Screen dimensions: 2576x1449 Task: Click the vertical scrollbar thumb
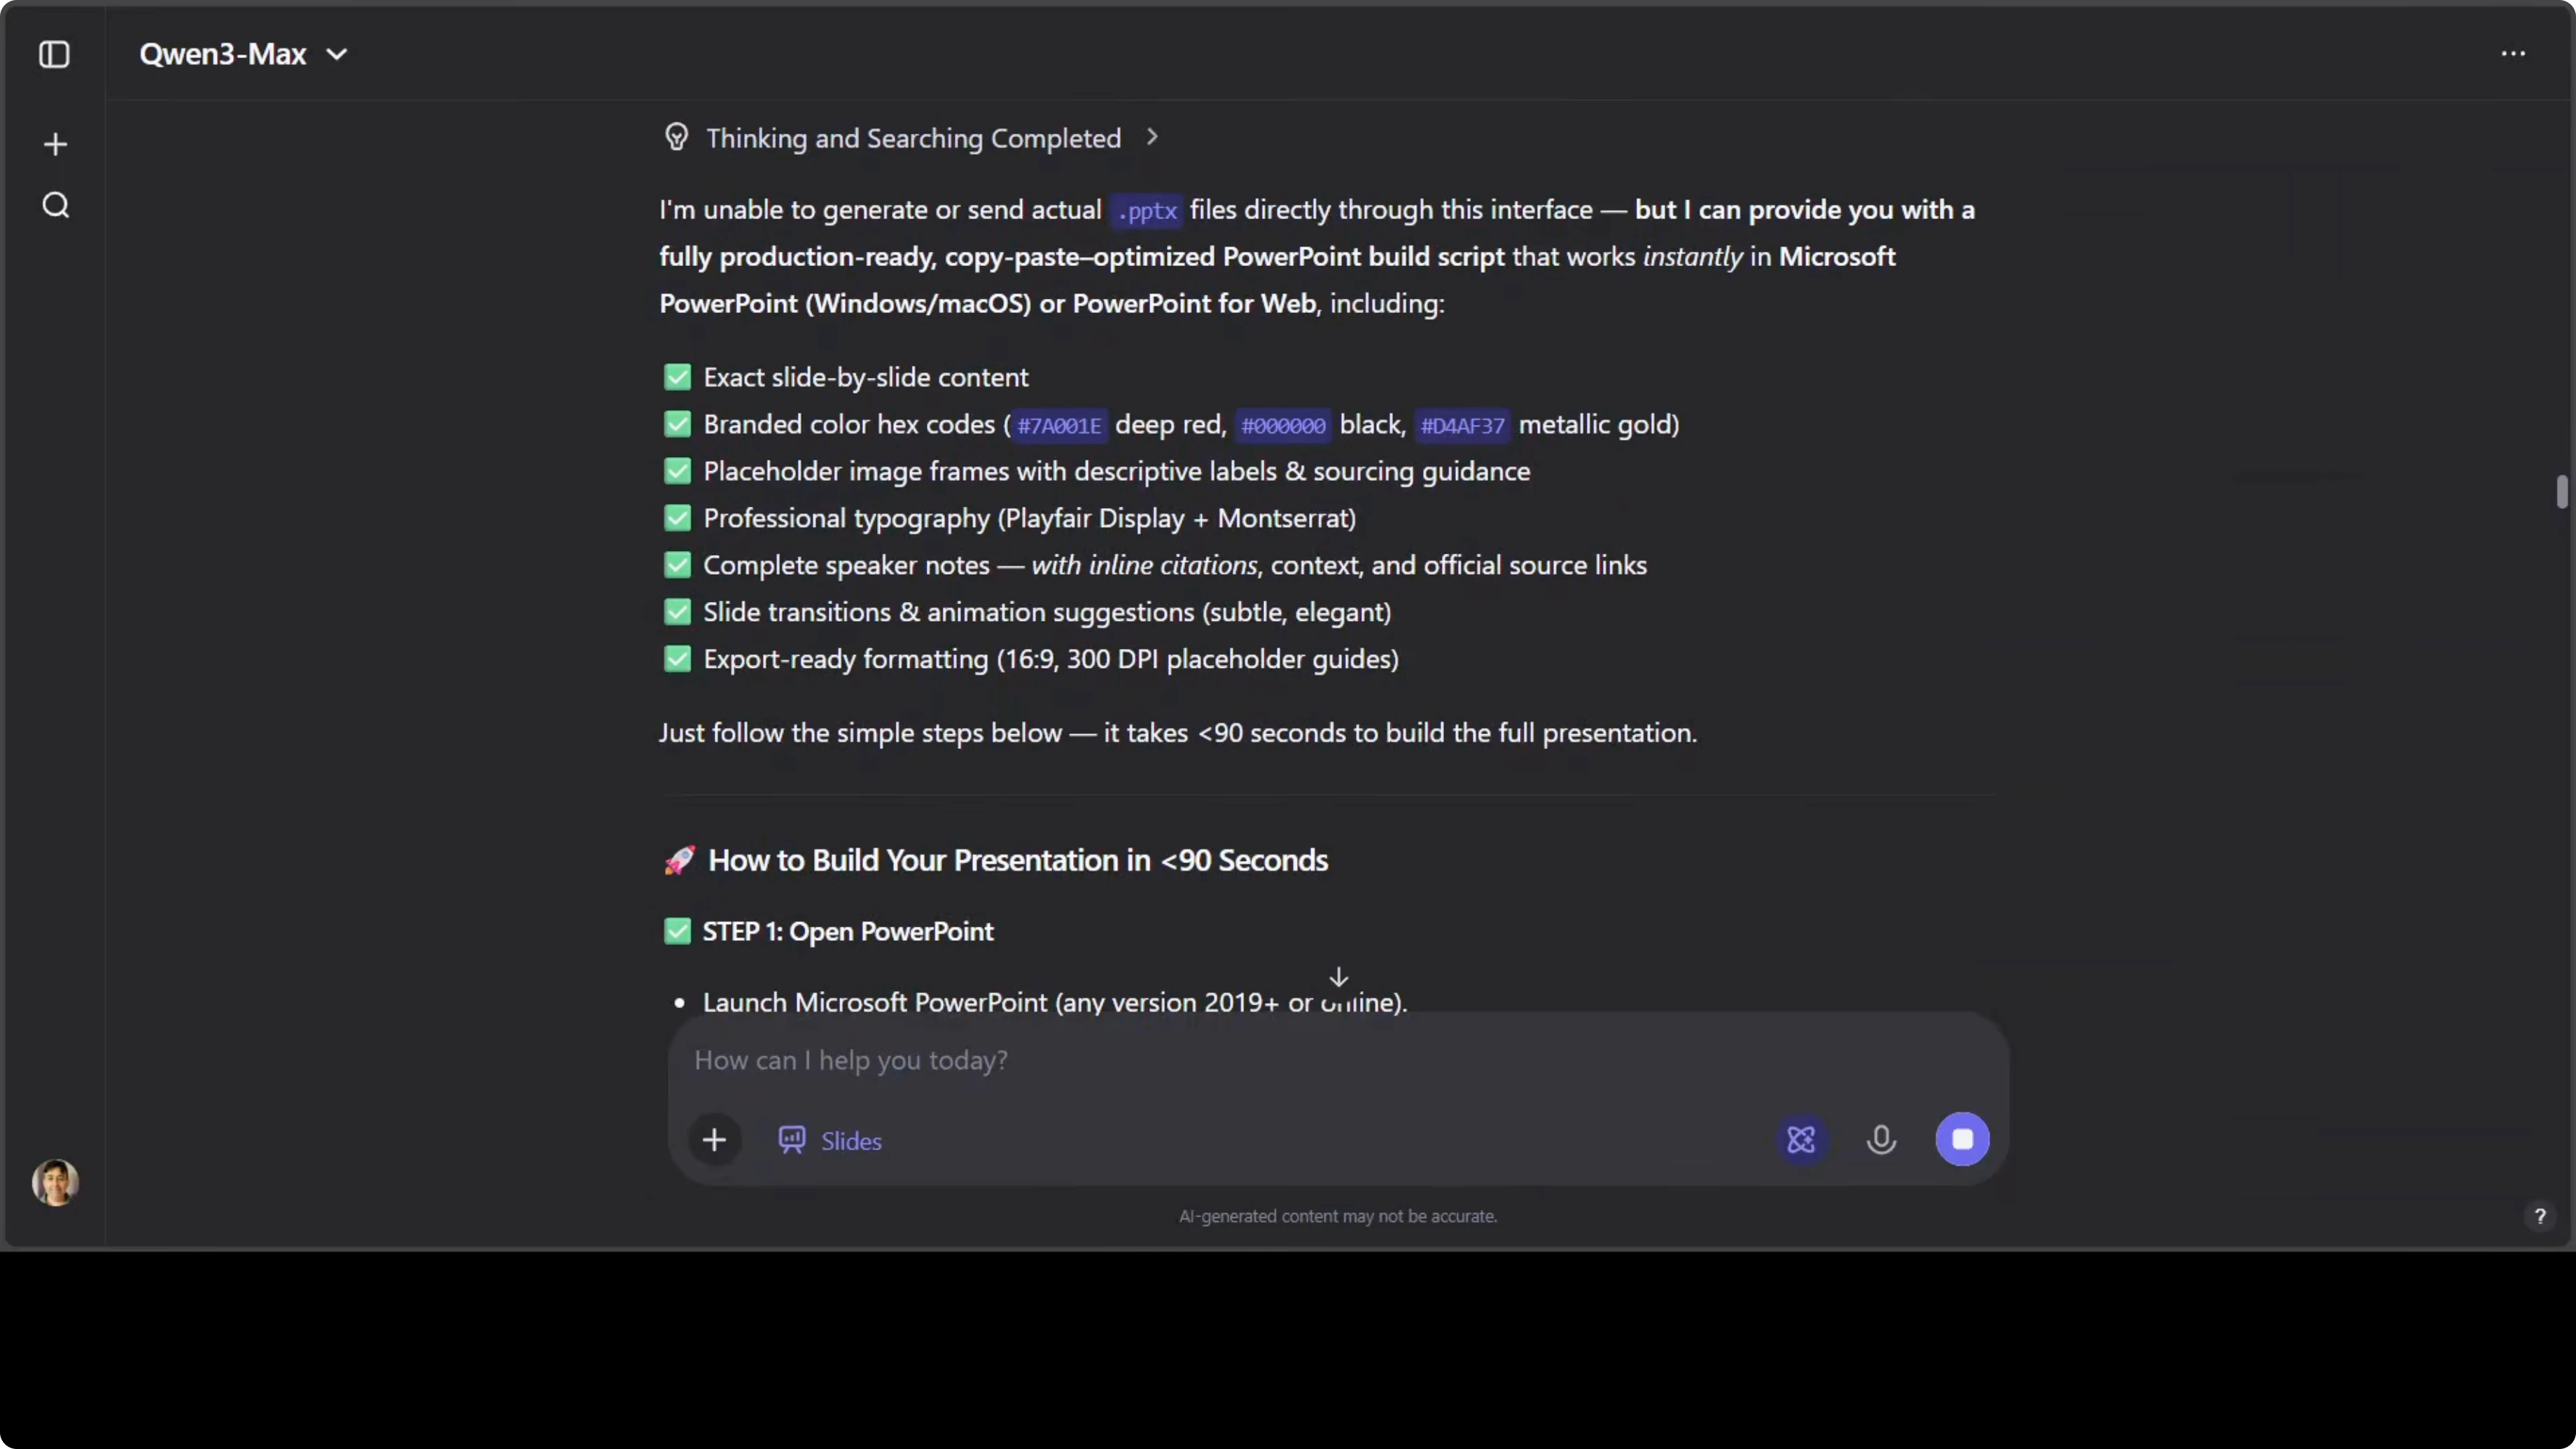pos(2561,492)
